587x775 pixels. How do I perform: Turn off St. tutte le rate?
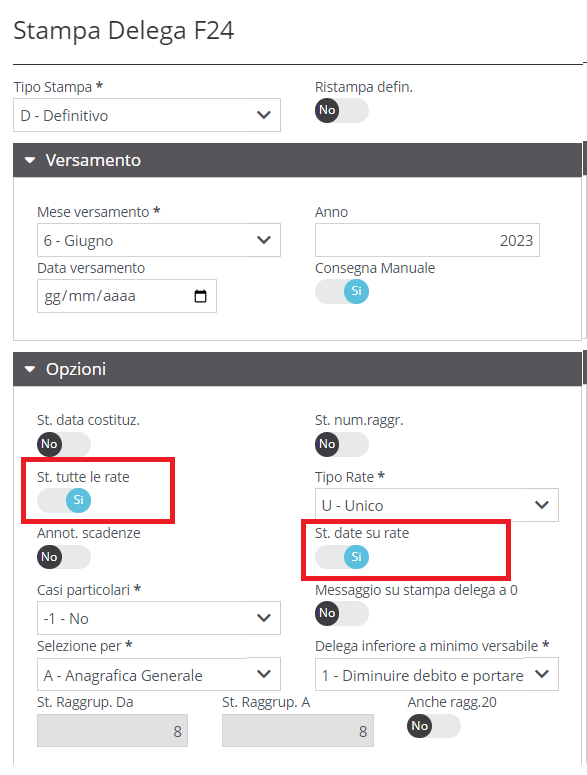[64, 500]
